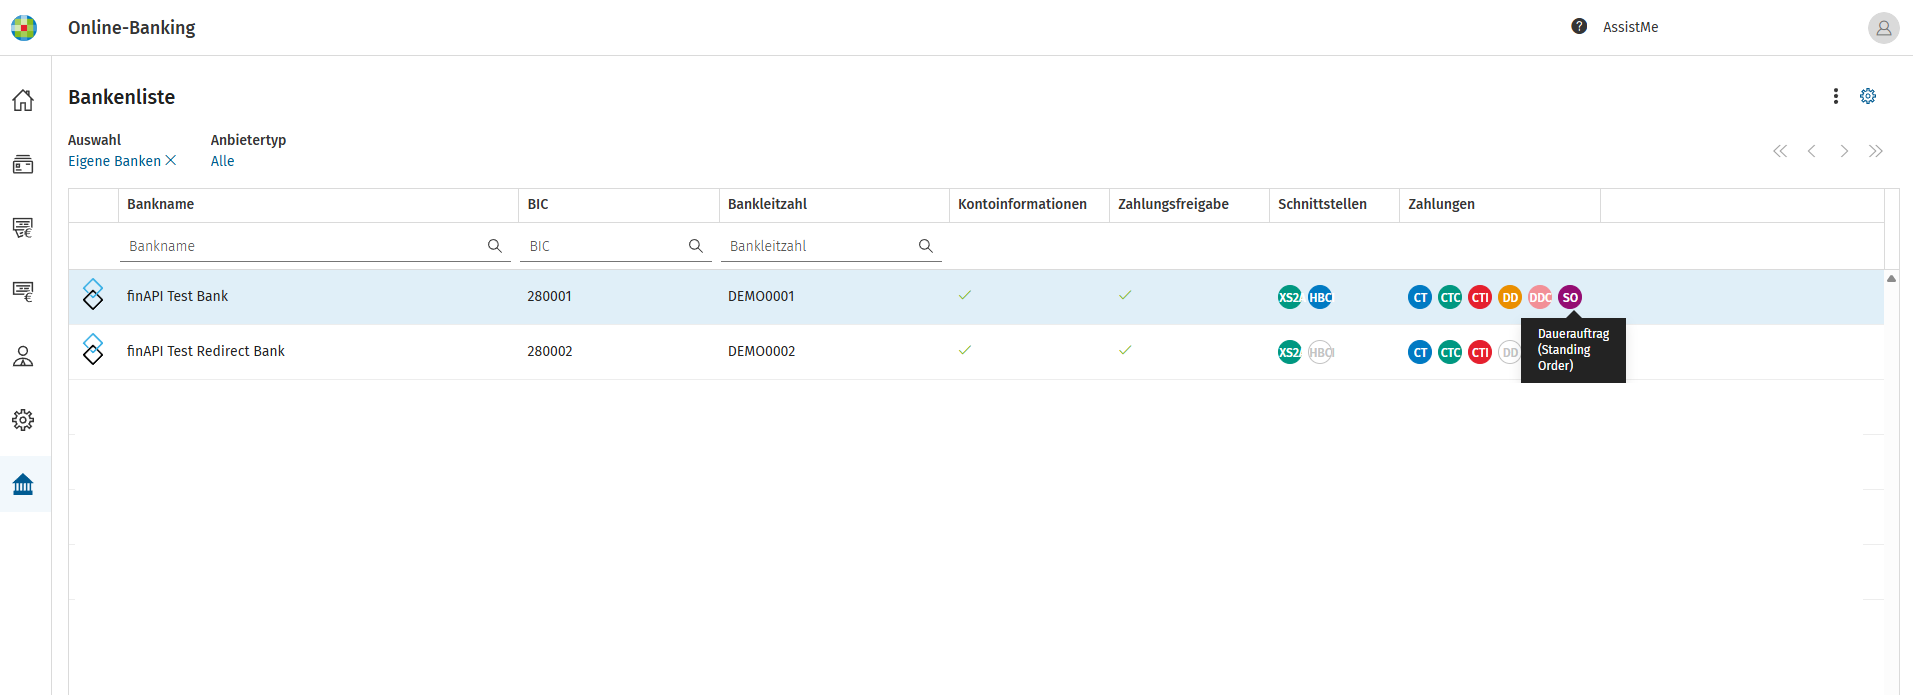Click the SO standing order badge
The width and height of the screenshot is (1913, 695).
(x=1570, y=297)
